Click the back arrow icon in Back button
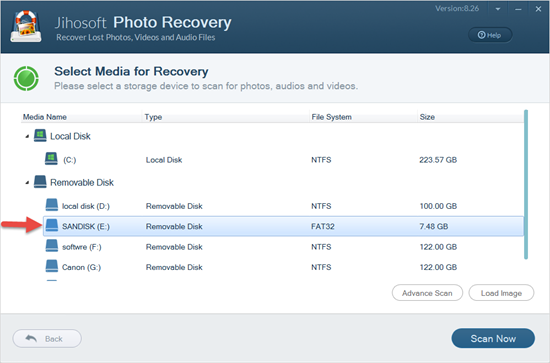This screenshot has width=550, height=363. [x=31, y=338]
